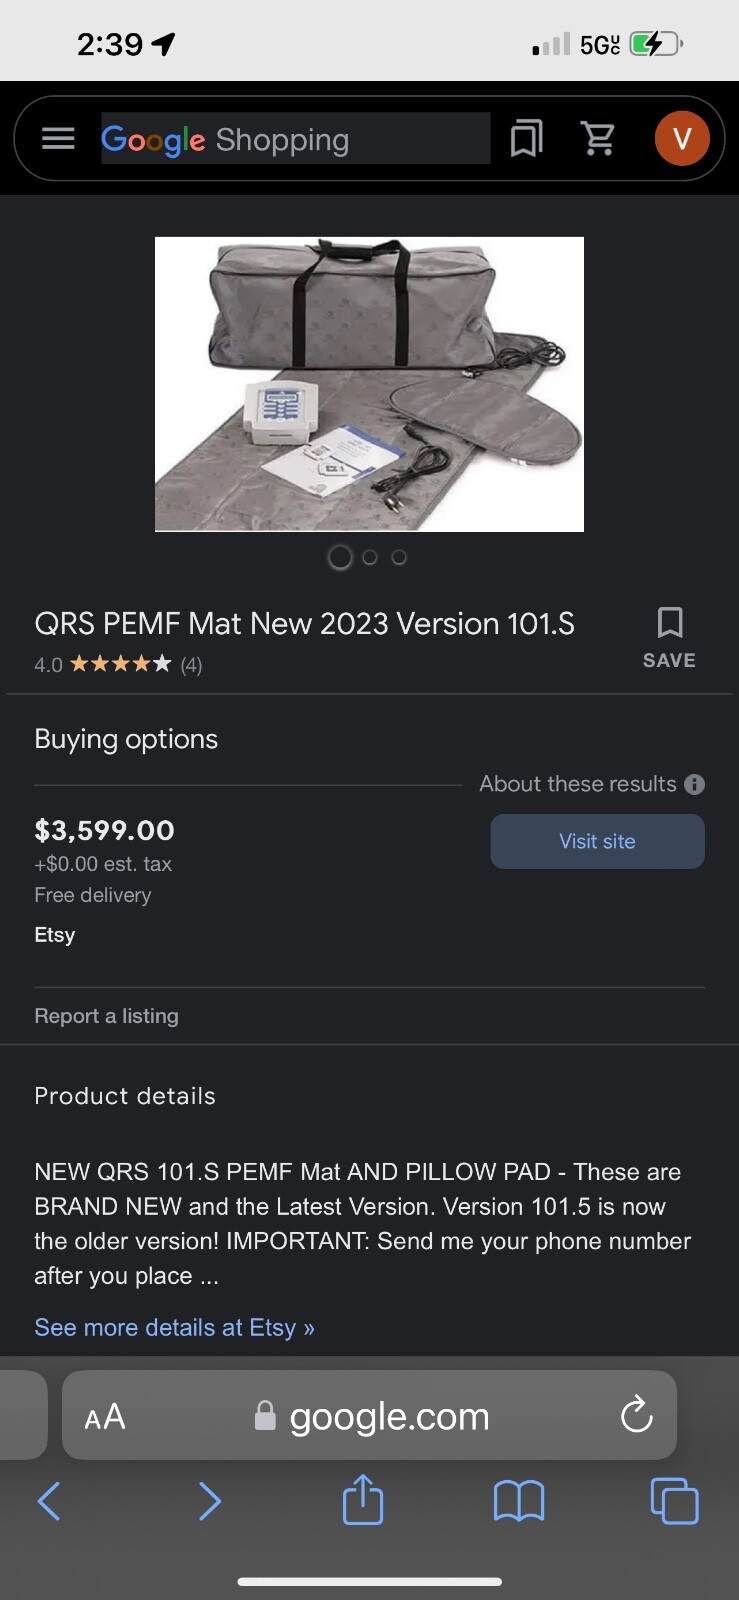The height and width of the screenshot is (1600, 739).
Task: Navigate back with Safari's back arrow
Action: point(49,1500)
